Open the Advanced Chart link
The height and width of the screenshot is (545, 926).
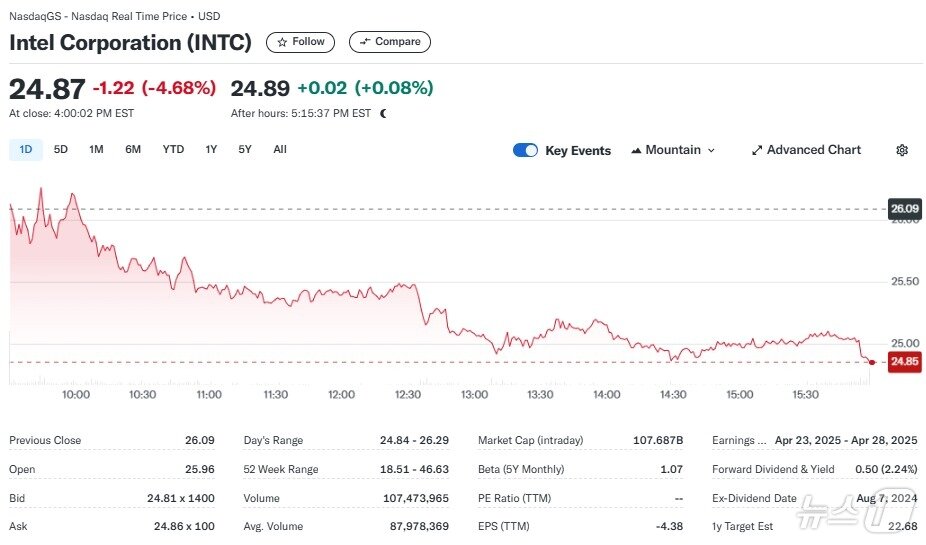[813, 150]
